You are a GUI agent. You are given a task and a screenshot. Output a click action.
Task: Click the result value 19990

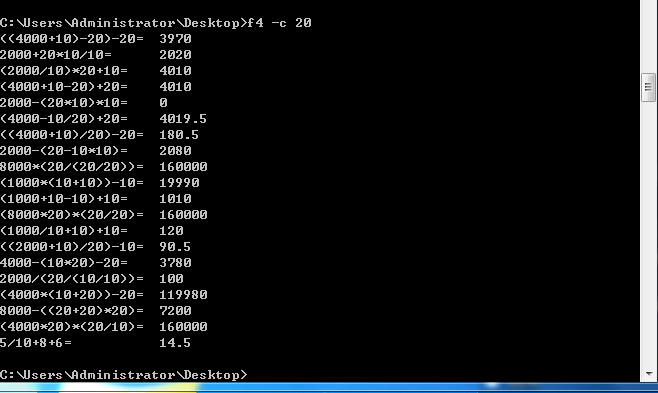(x=180, y=182)
